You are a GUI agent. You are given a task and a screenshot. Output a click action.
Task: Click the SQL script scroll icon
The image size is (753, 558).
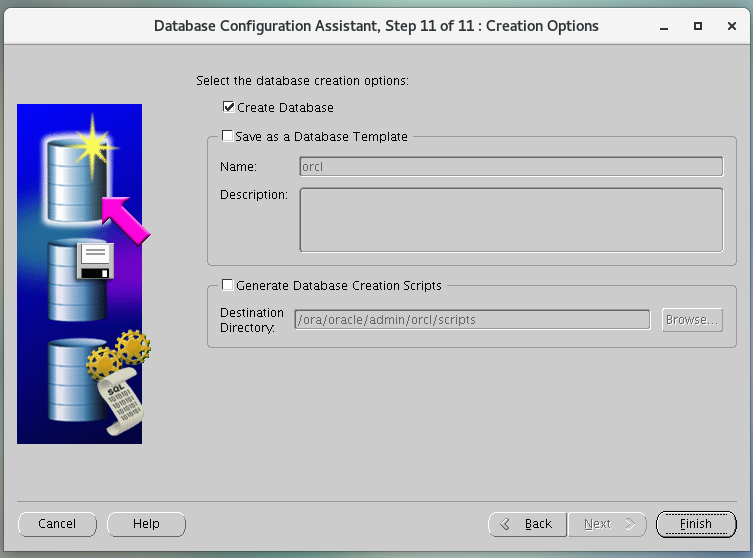[121, 401]
